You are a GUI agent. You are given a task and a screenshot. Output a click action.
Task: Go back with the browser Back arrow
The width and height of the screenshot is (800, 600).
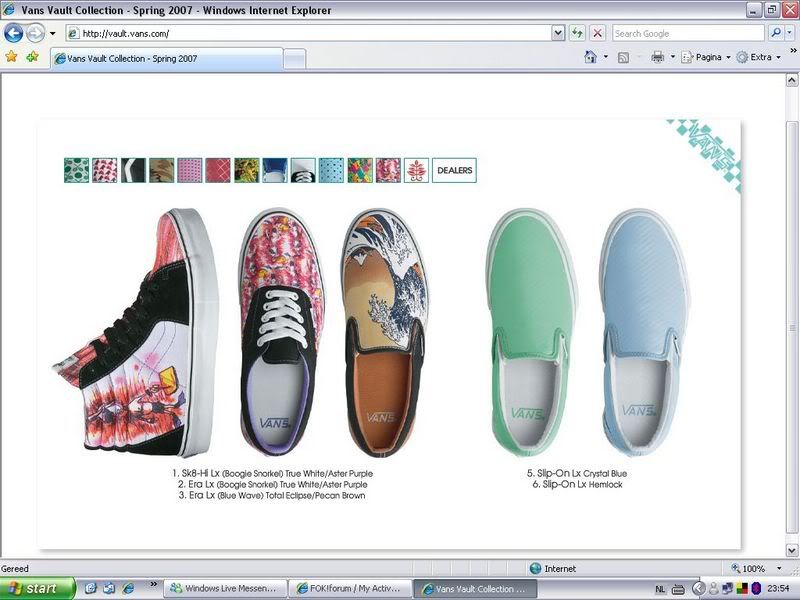(14, 34)
